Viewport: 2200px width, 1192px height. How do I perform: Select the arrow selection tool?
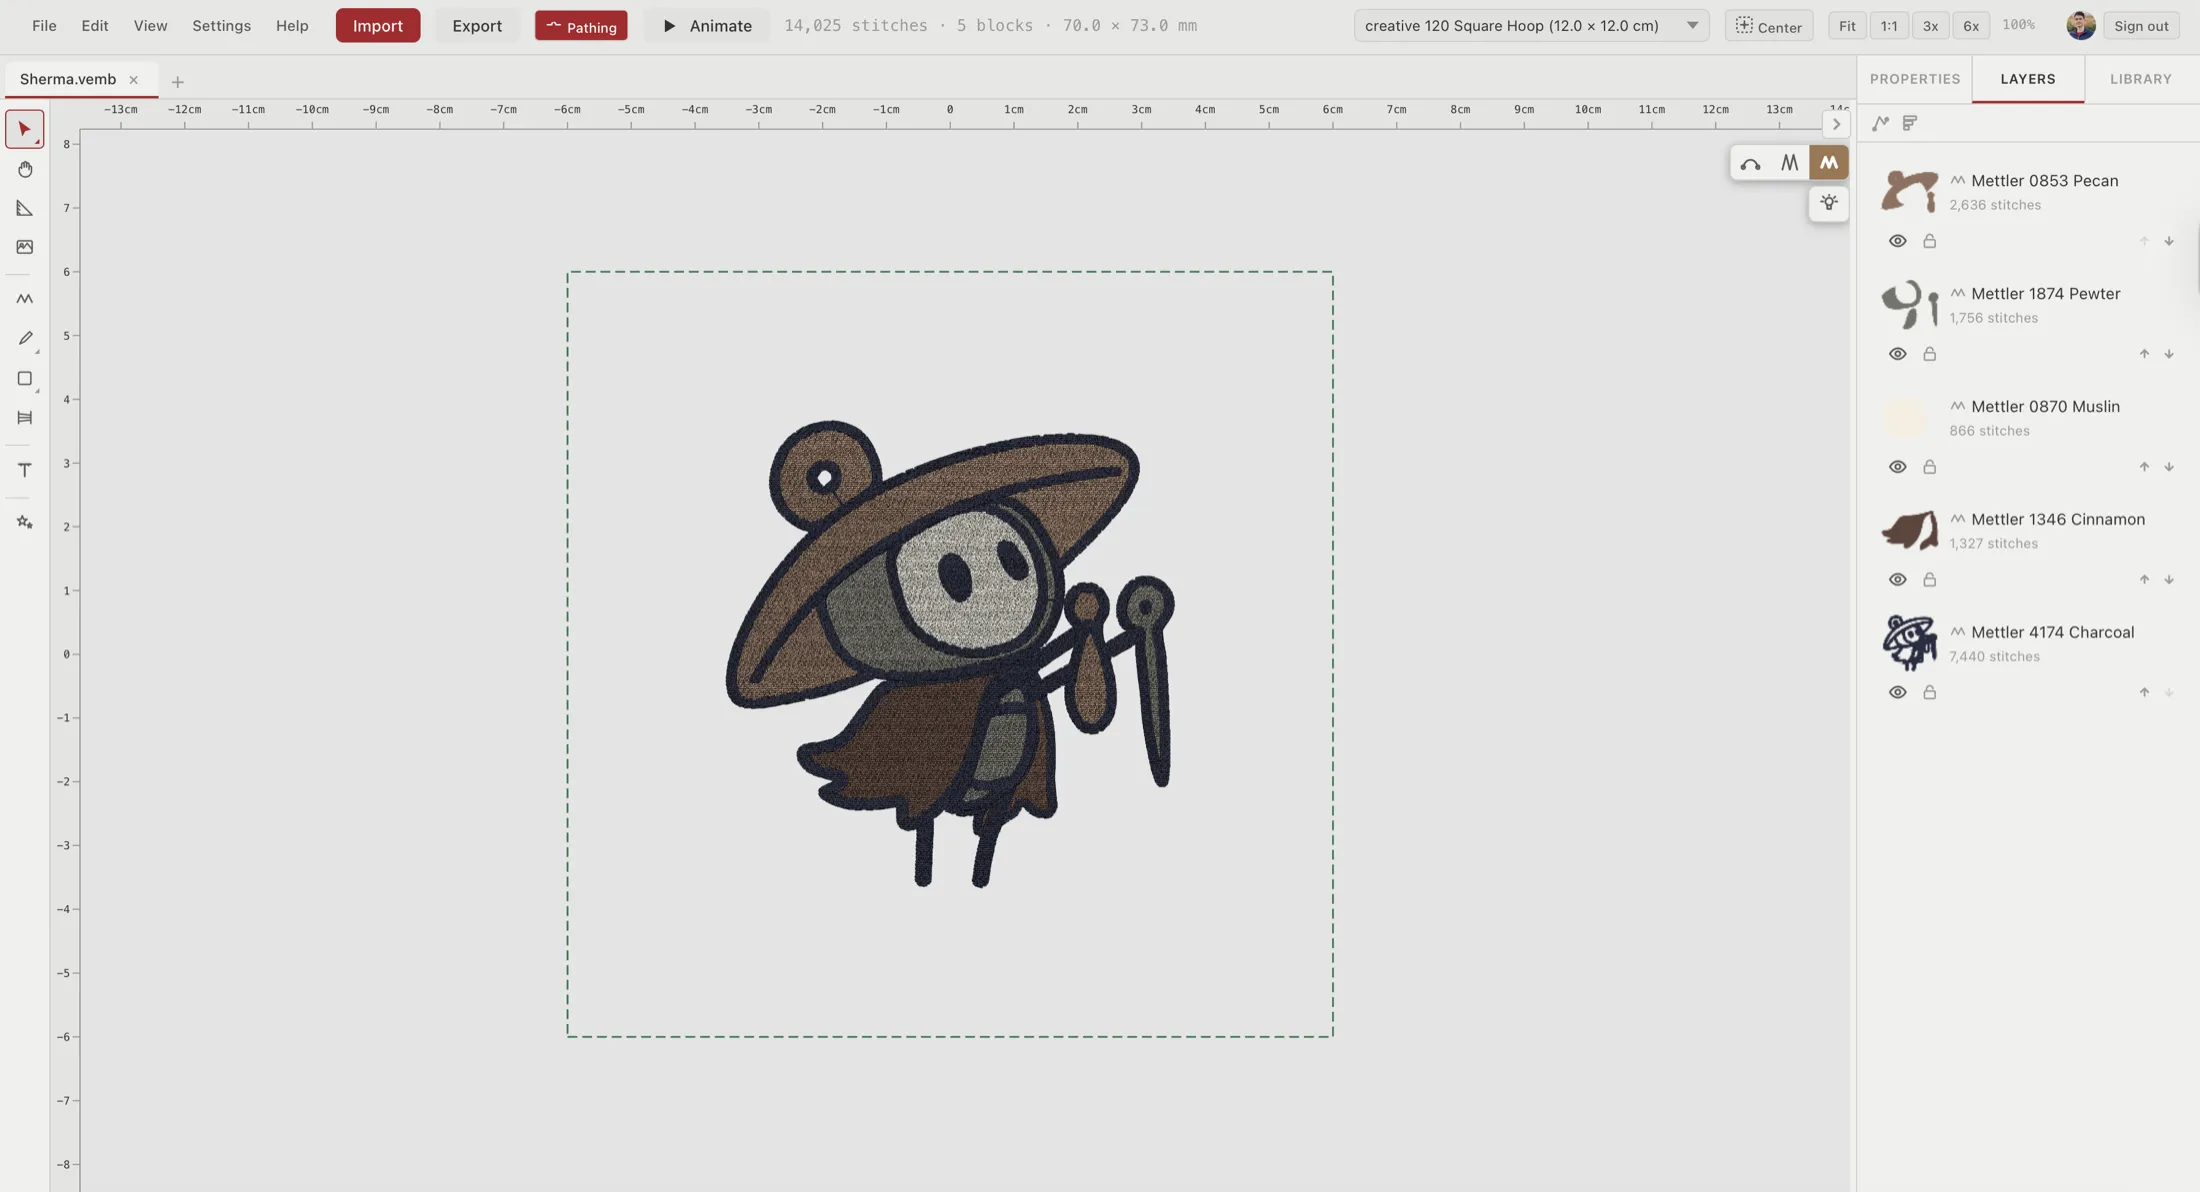pyautogui.click(x=25, y=128)
